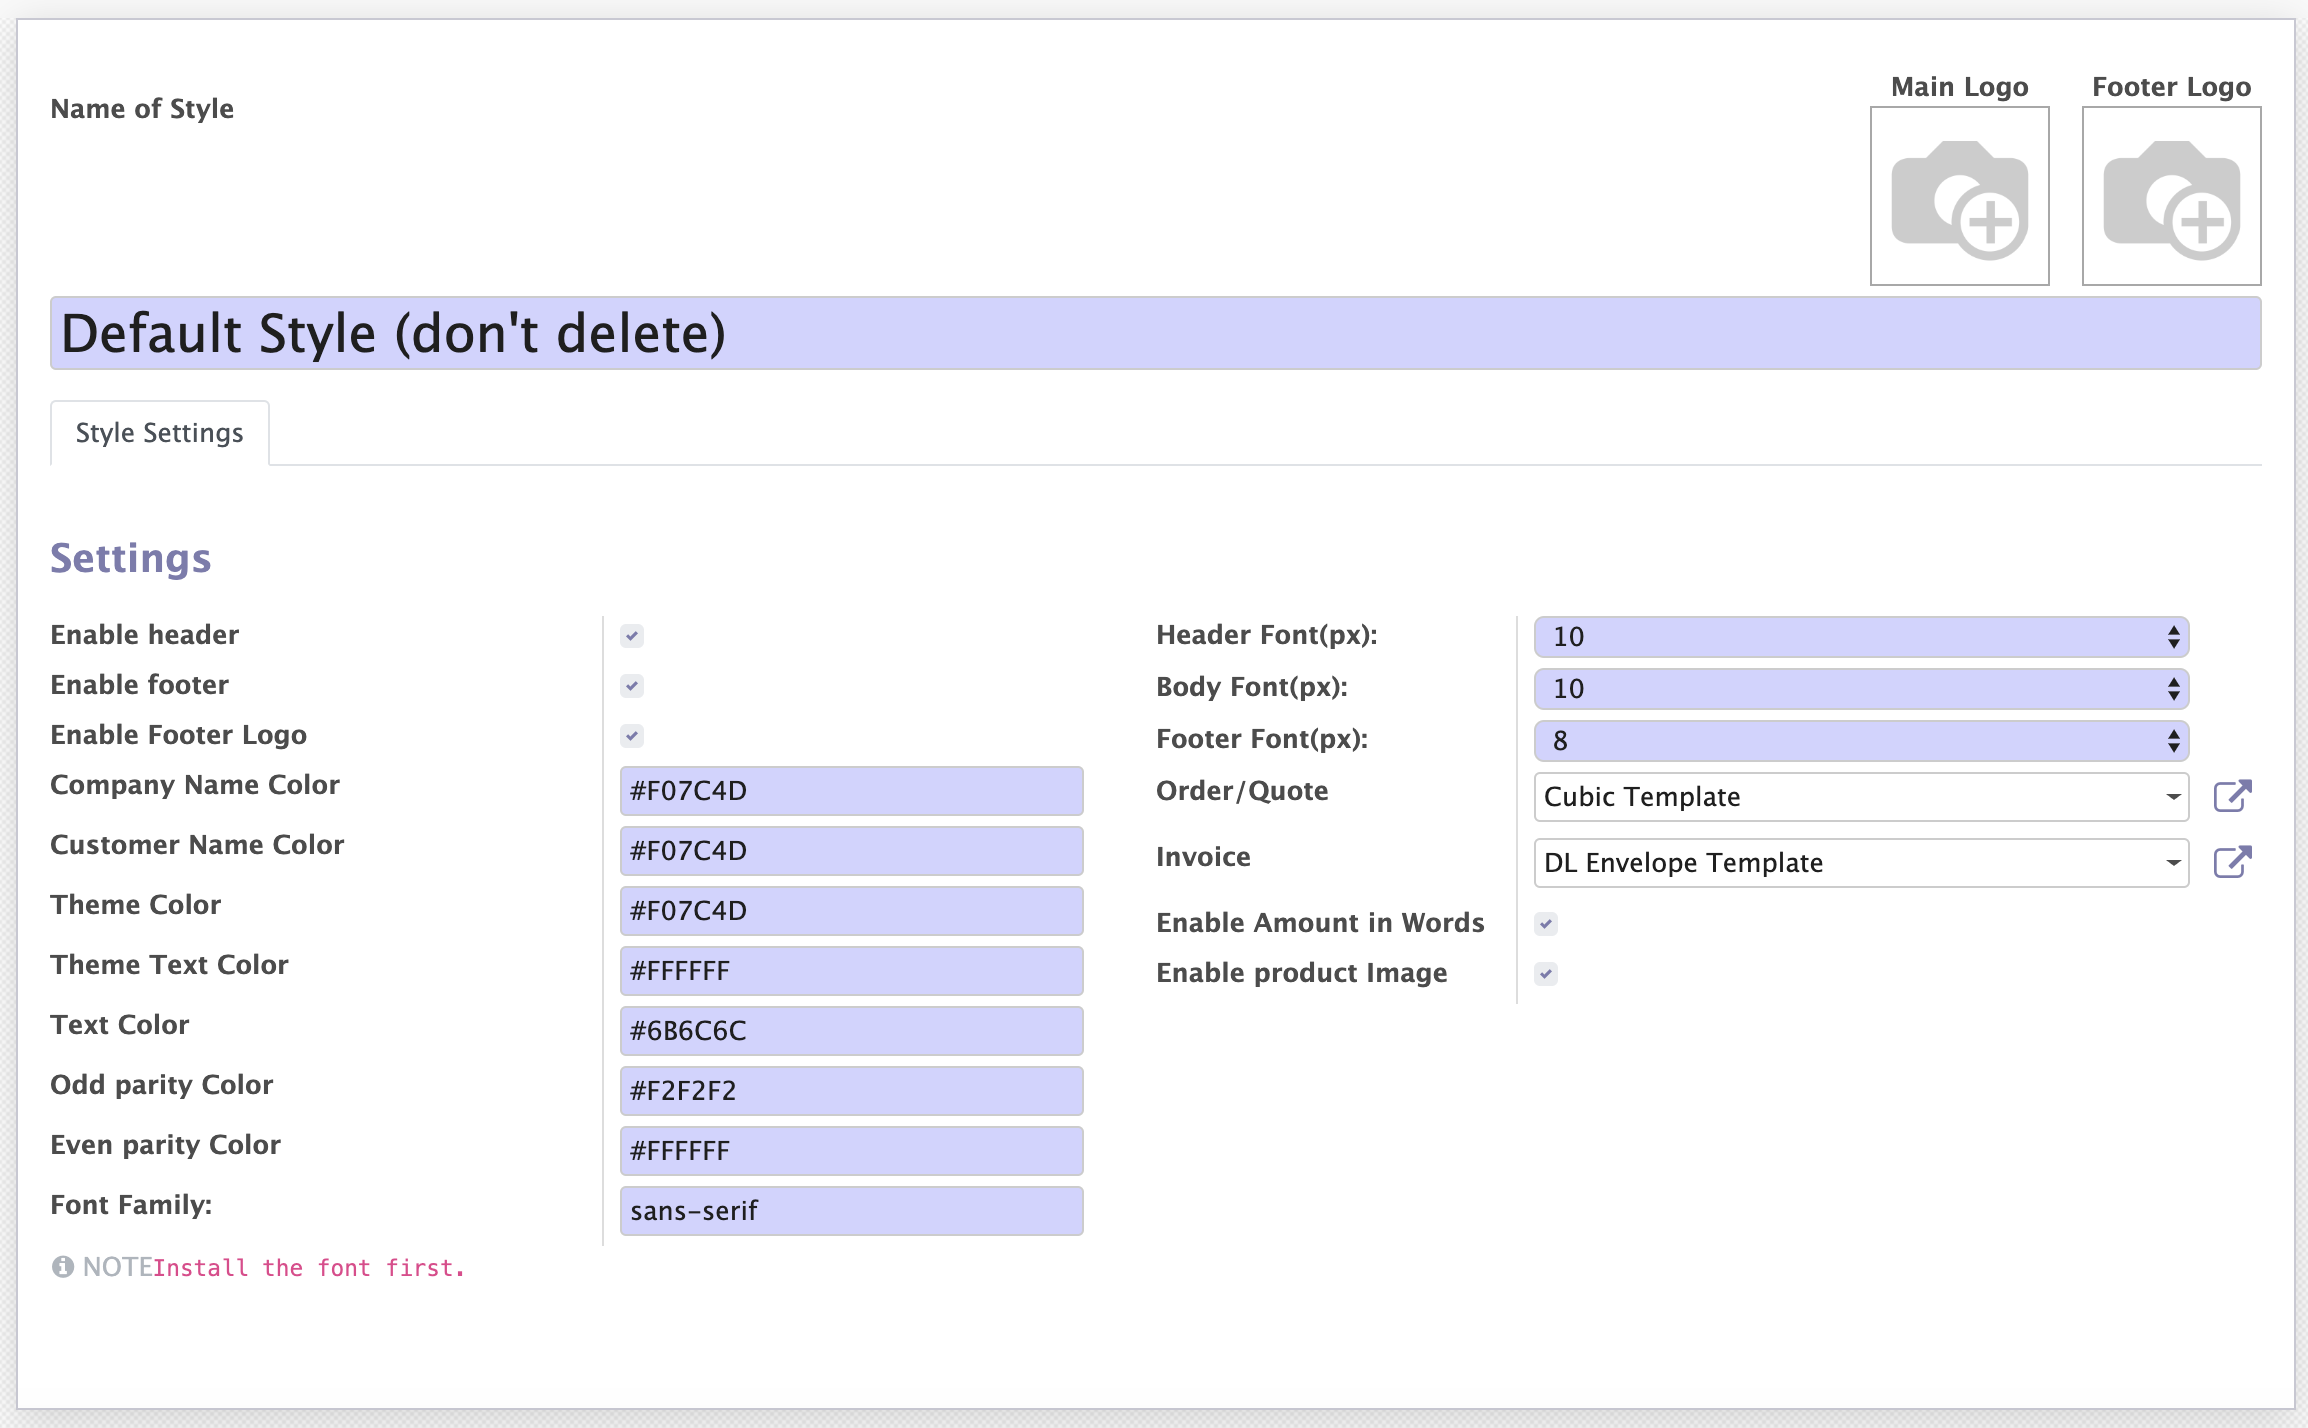
Task: Toggle the Enable header checkbox
Action: 632,636
